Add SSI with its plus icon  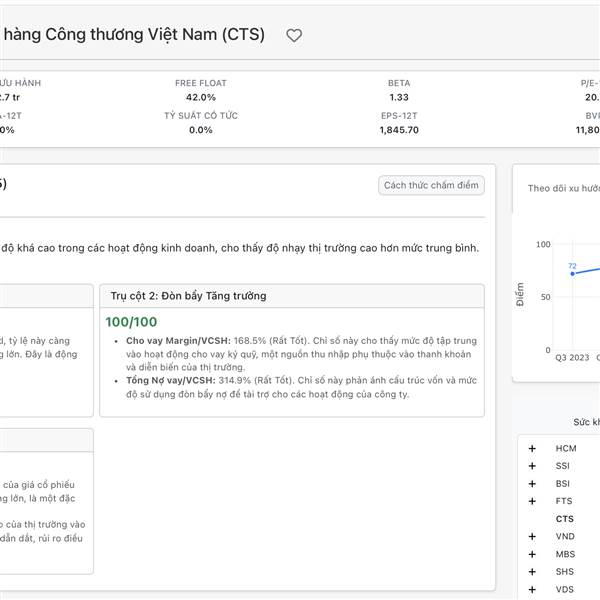(x=532, y=466)
